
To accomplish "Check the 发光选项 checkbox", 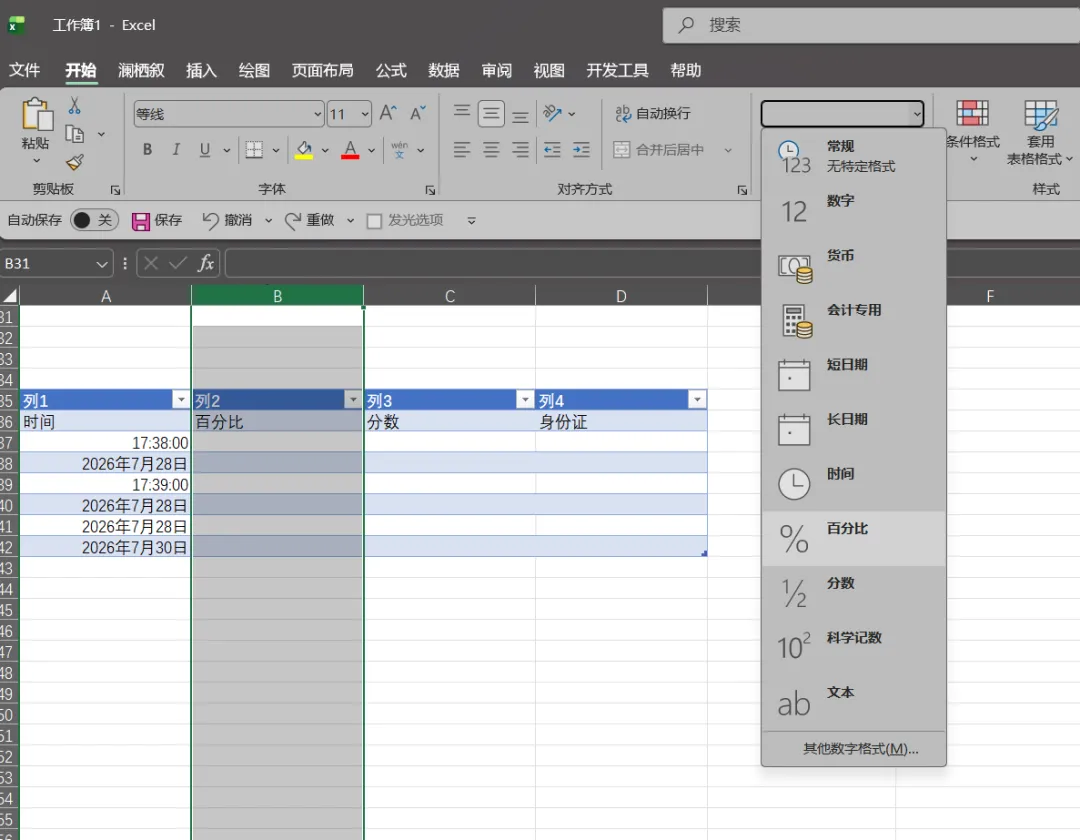I will [x=374, y=221].
